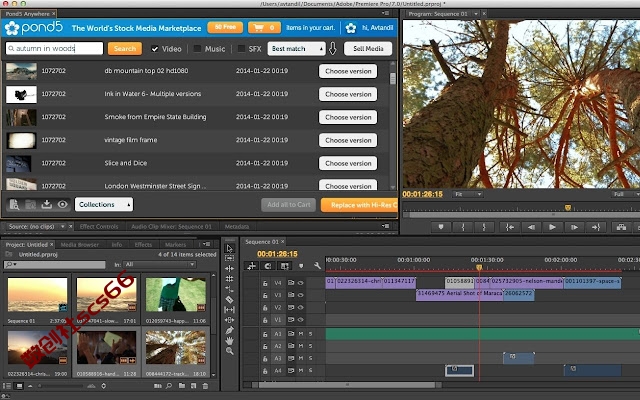The image size is (640, 400).
Task: Open Program monitor sequence dropdown arrow
Action: pos(476,13)
